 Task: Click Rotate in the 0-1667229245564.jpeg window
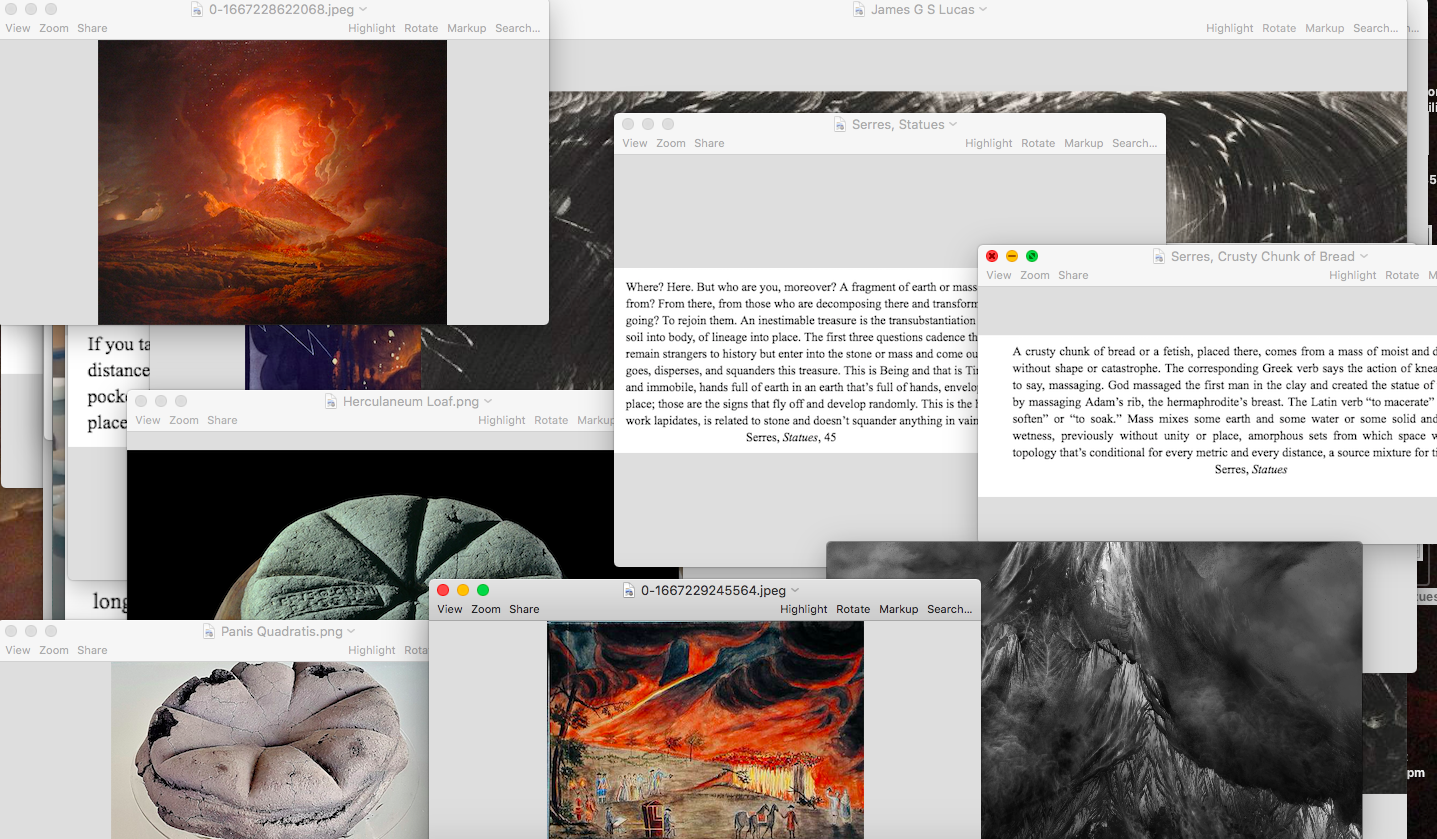point(853,609)
